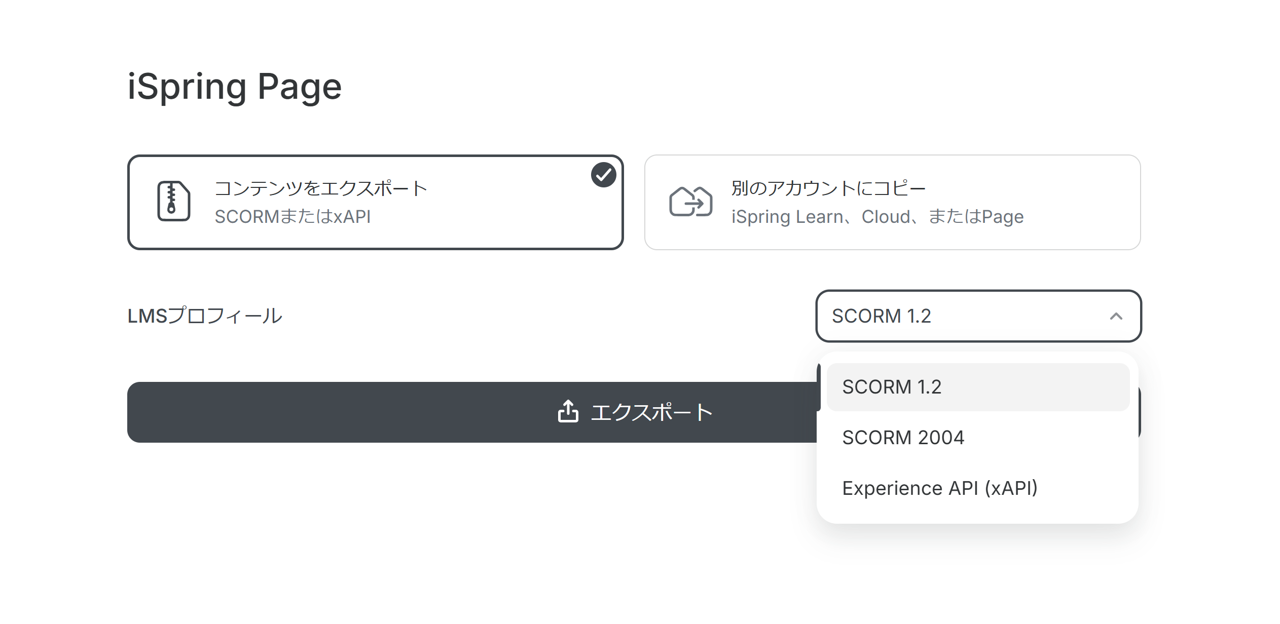This screenshot has width=1280, height=624.
Task: Click the iSpring Page heading
Action: point(234,86)
